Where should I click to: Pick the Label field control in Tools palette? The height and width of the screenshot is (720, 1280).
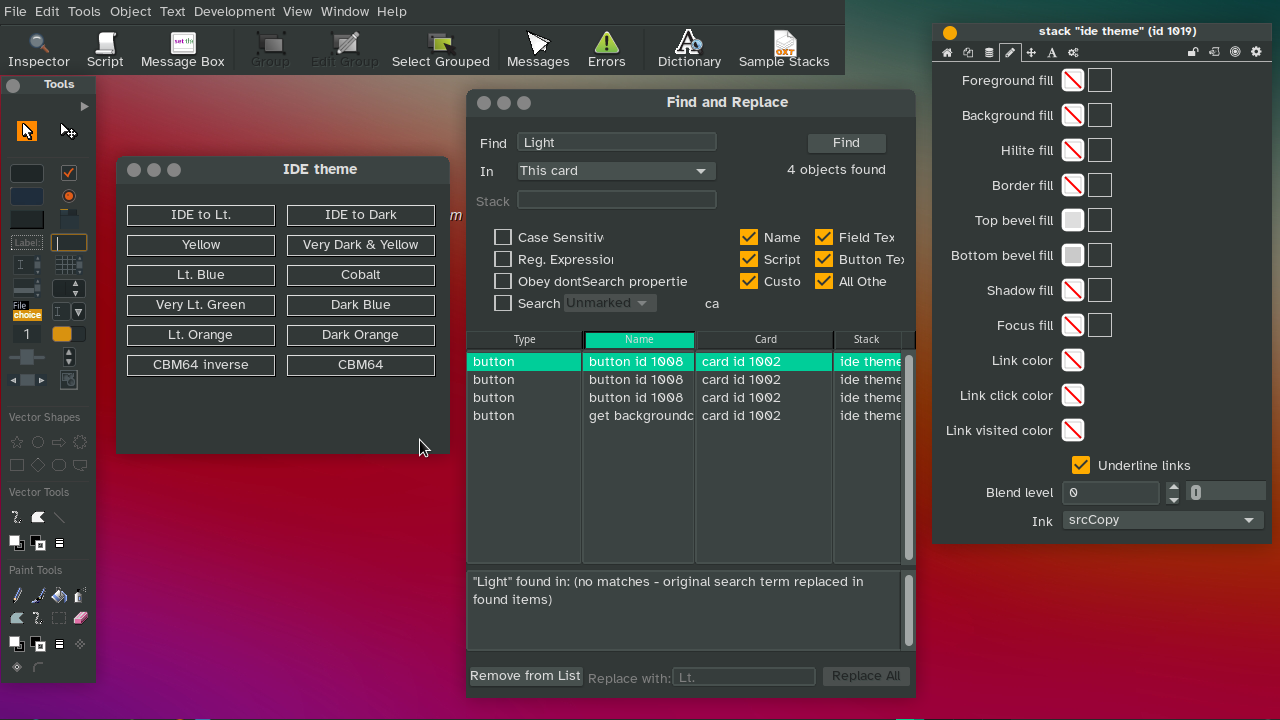[x=27, y=242]
